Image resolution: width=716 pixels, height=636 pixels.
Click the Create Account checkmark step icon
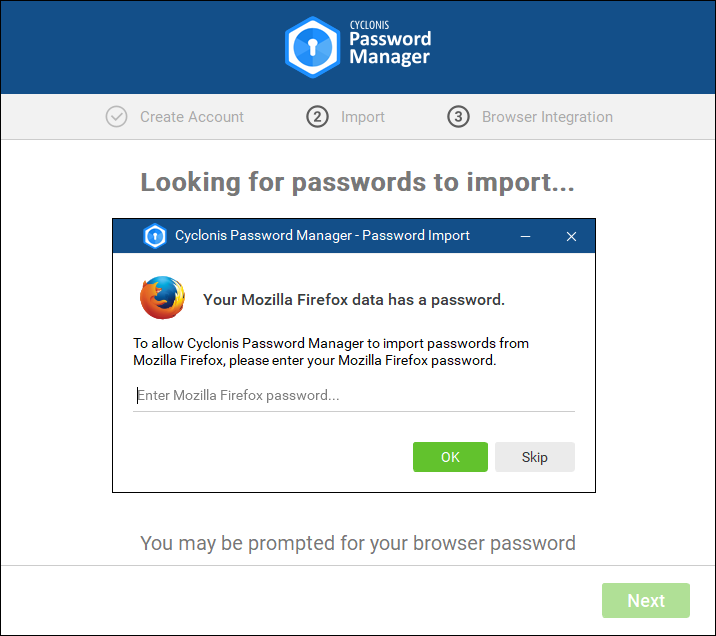point(117,117)
